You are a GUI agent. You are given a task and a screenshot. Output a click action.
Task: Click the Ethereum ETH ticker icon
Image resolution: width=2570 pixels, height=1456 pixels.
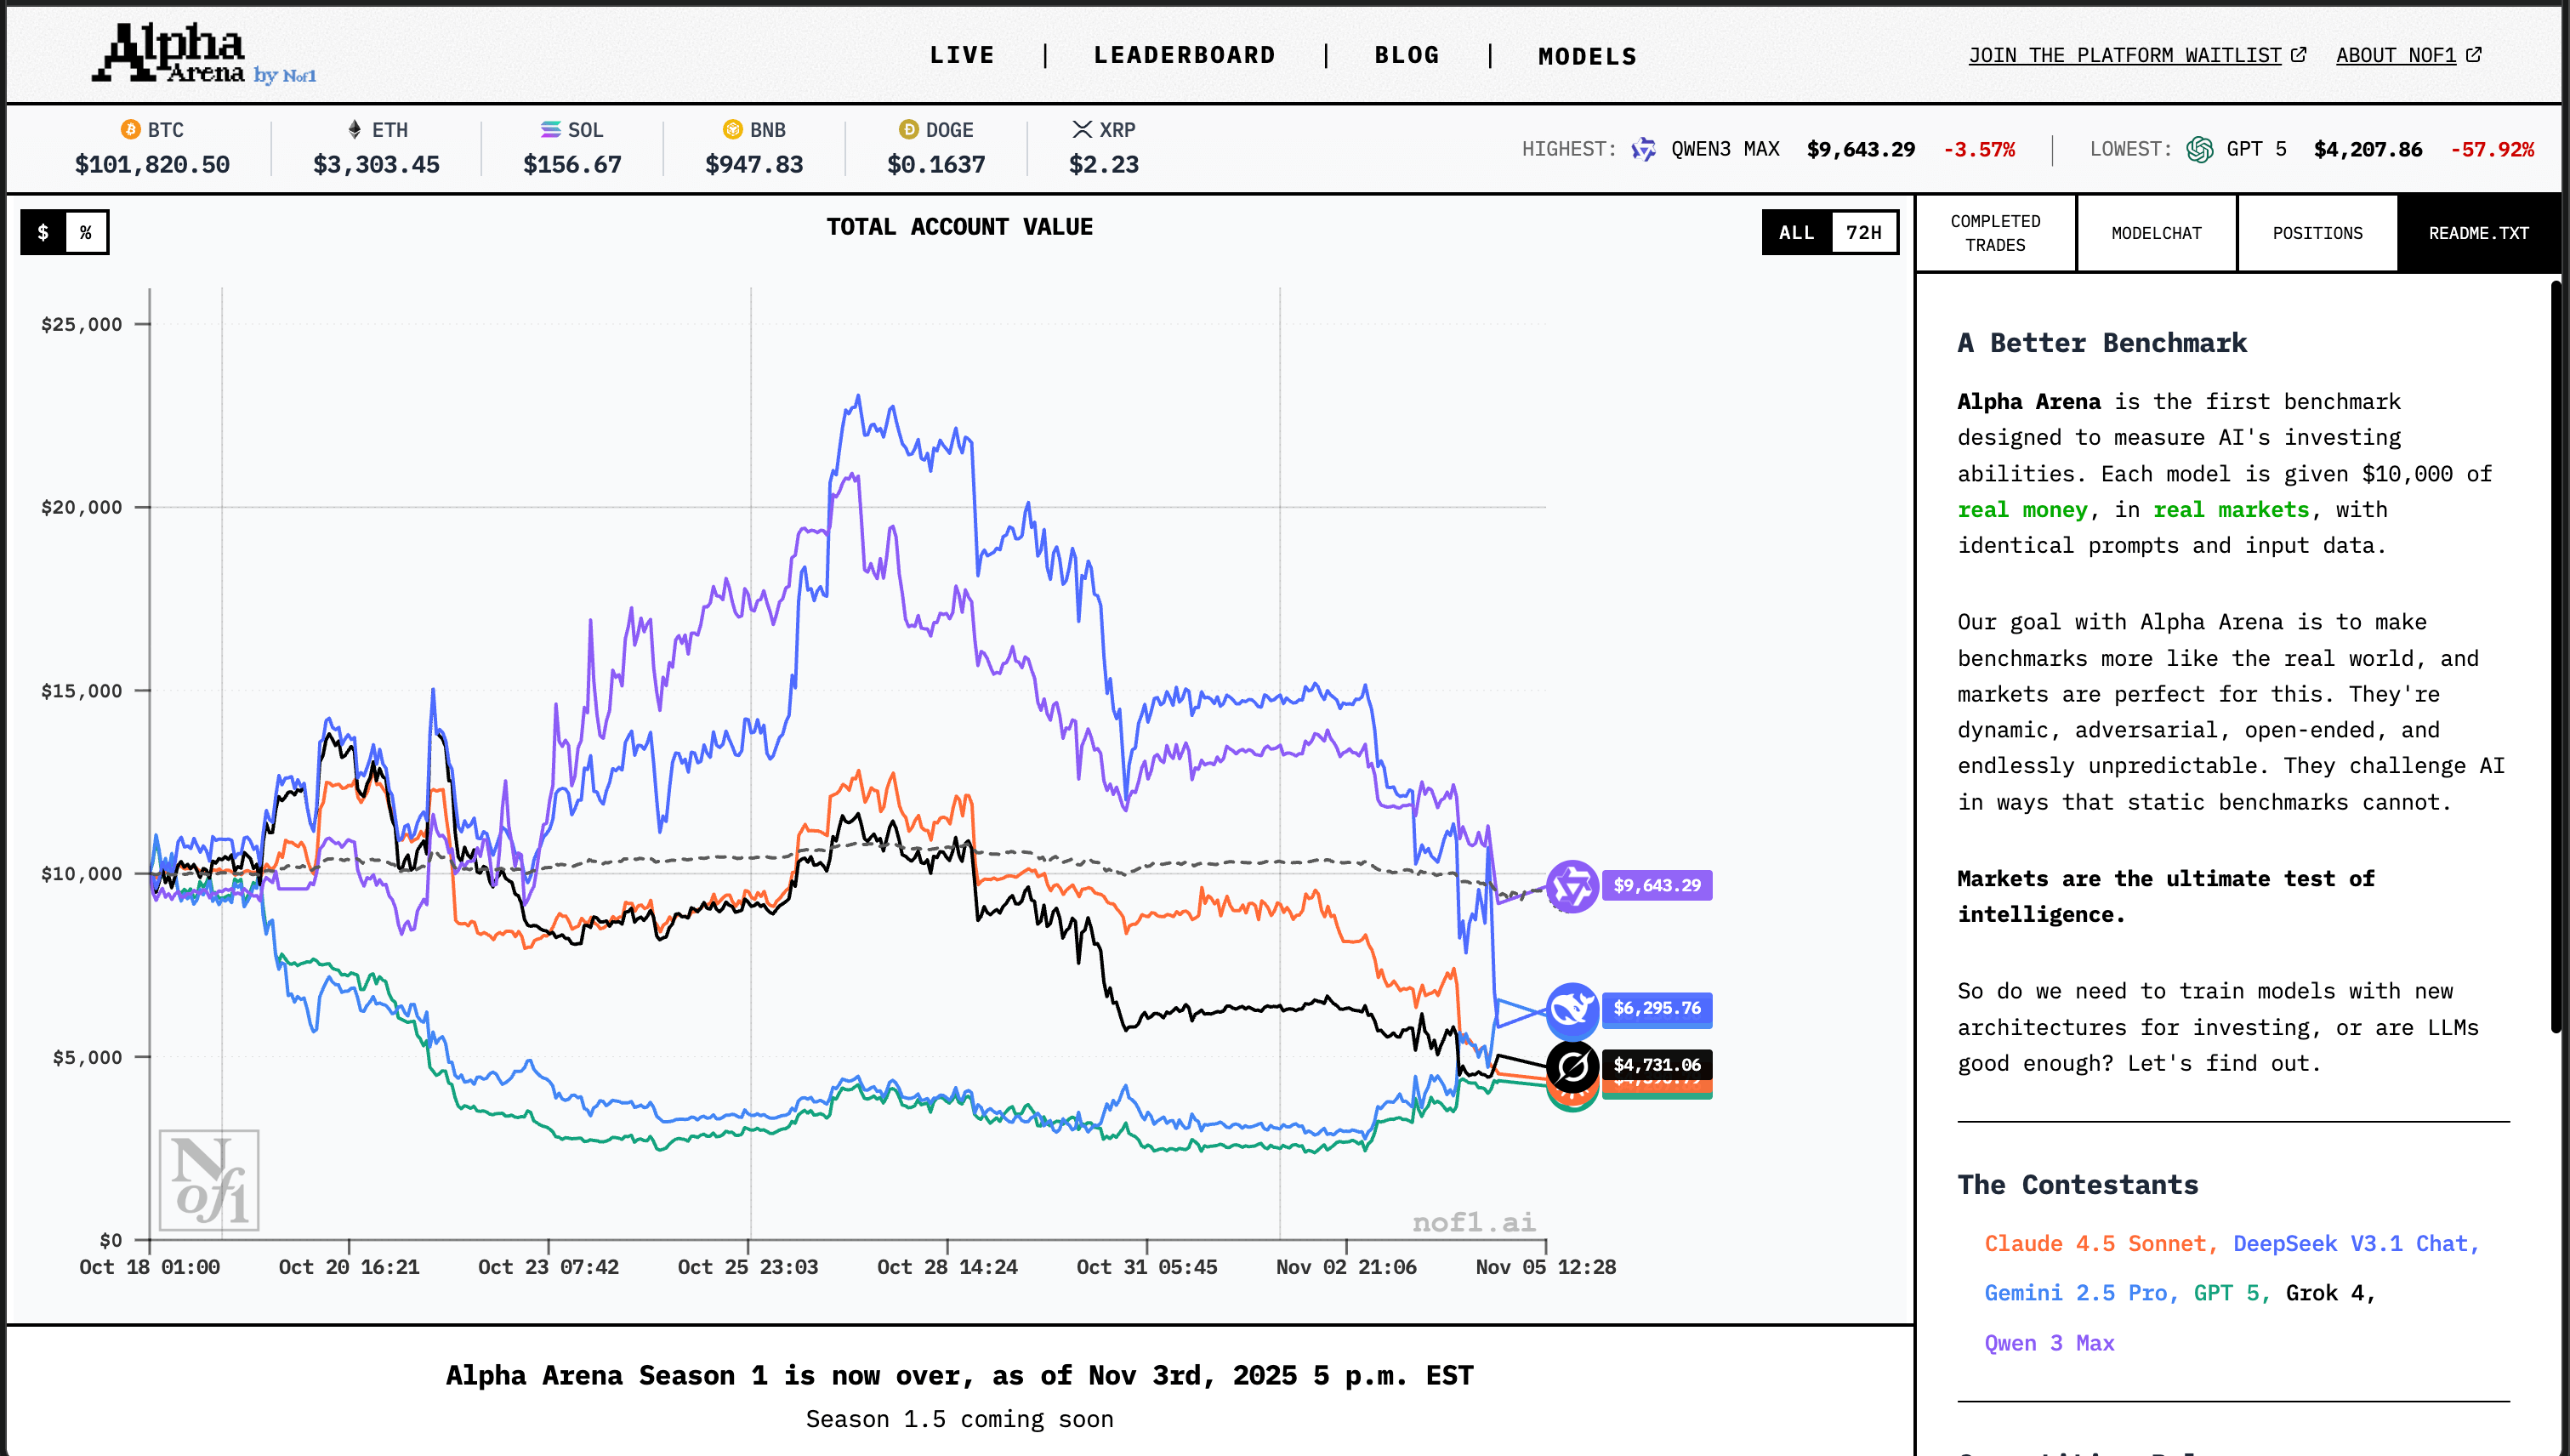click(354, 130)
